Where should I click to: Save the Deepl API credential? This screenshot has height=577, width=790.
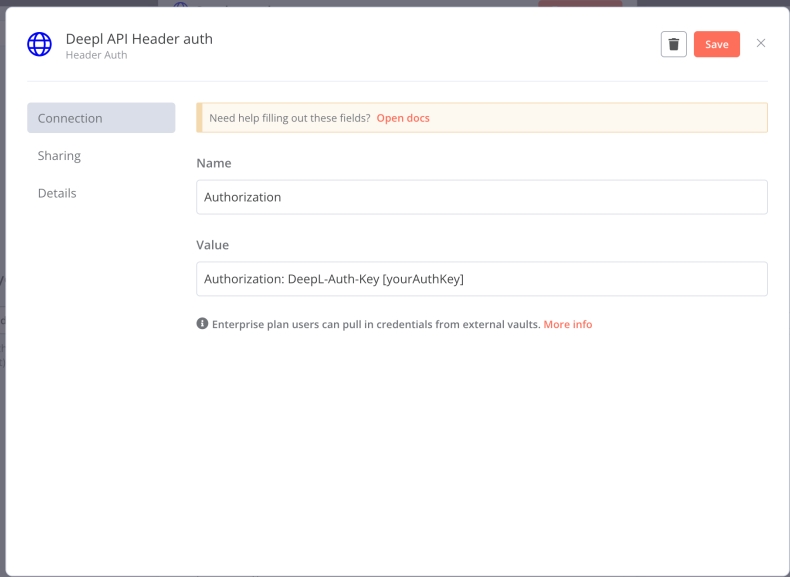pyautogui.click(x=716, y=44)
